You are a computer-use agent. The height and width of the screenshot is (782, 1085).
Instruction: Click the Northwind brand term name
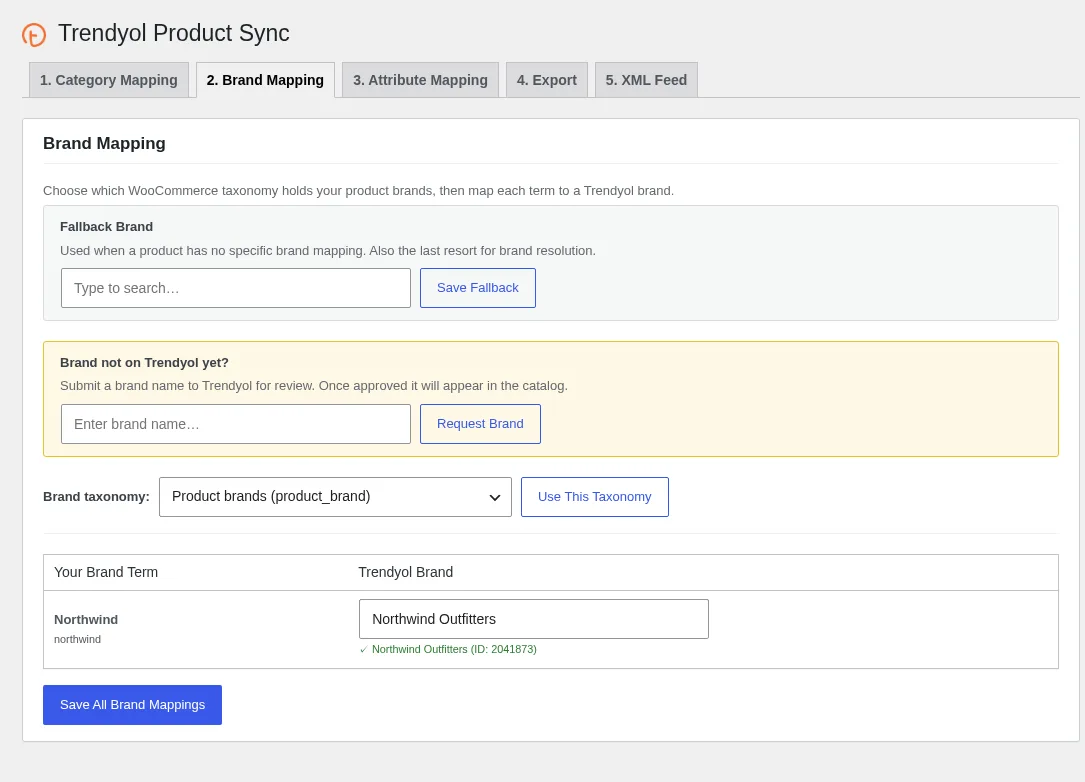(x=86, y=619)
